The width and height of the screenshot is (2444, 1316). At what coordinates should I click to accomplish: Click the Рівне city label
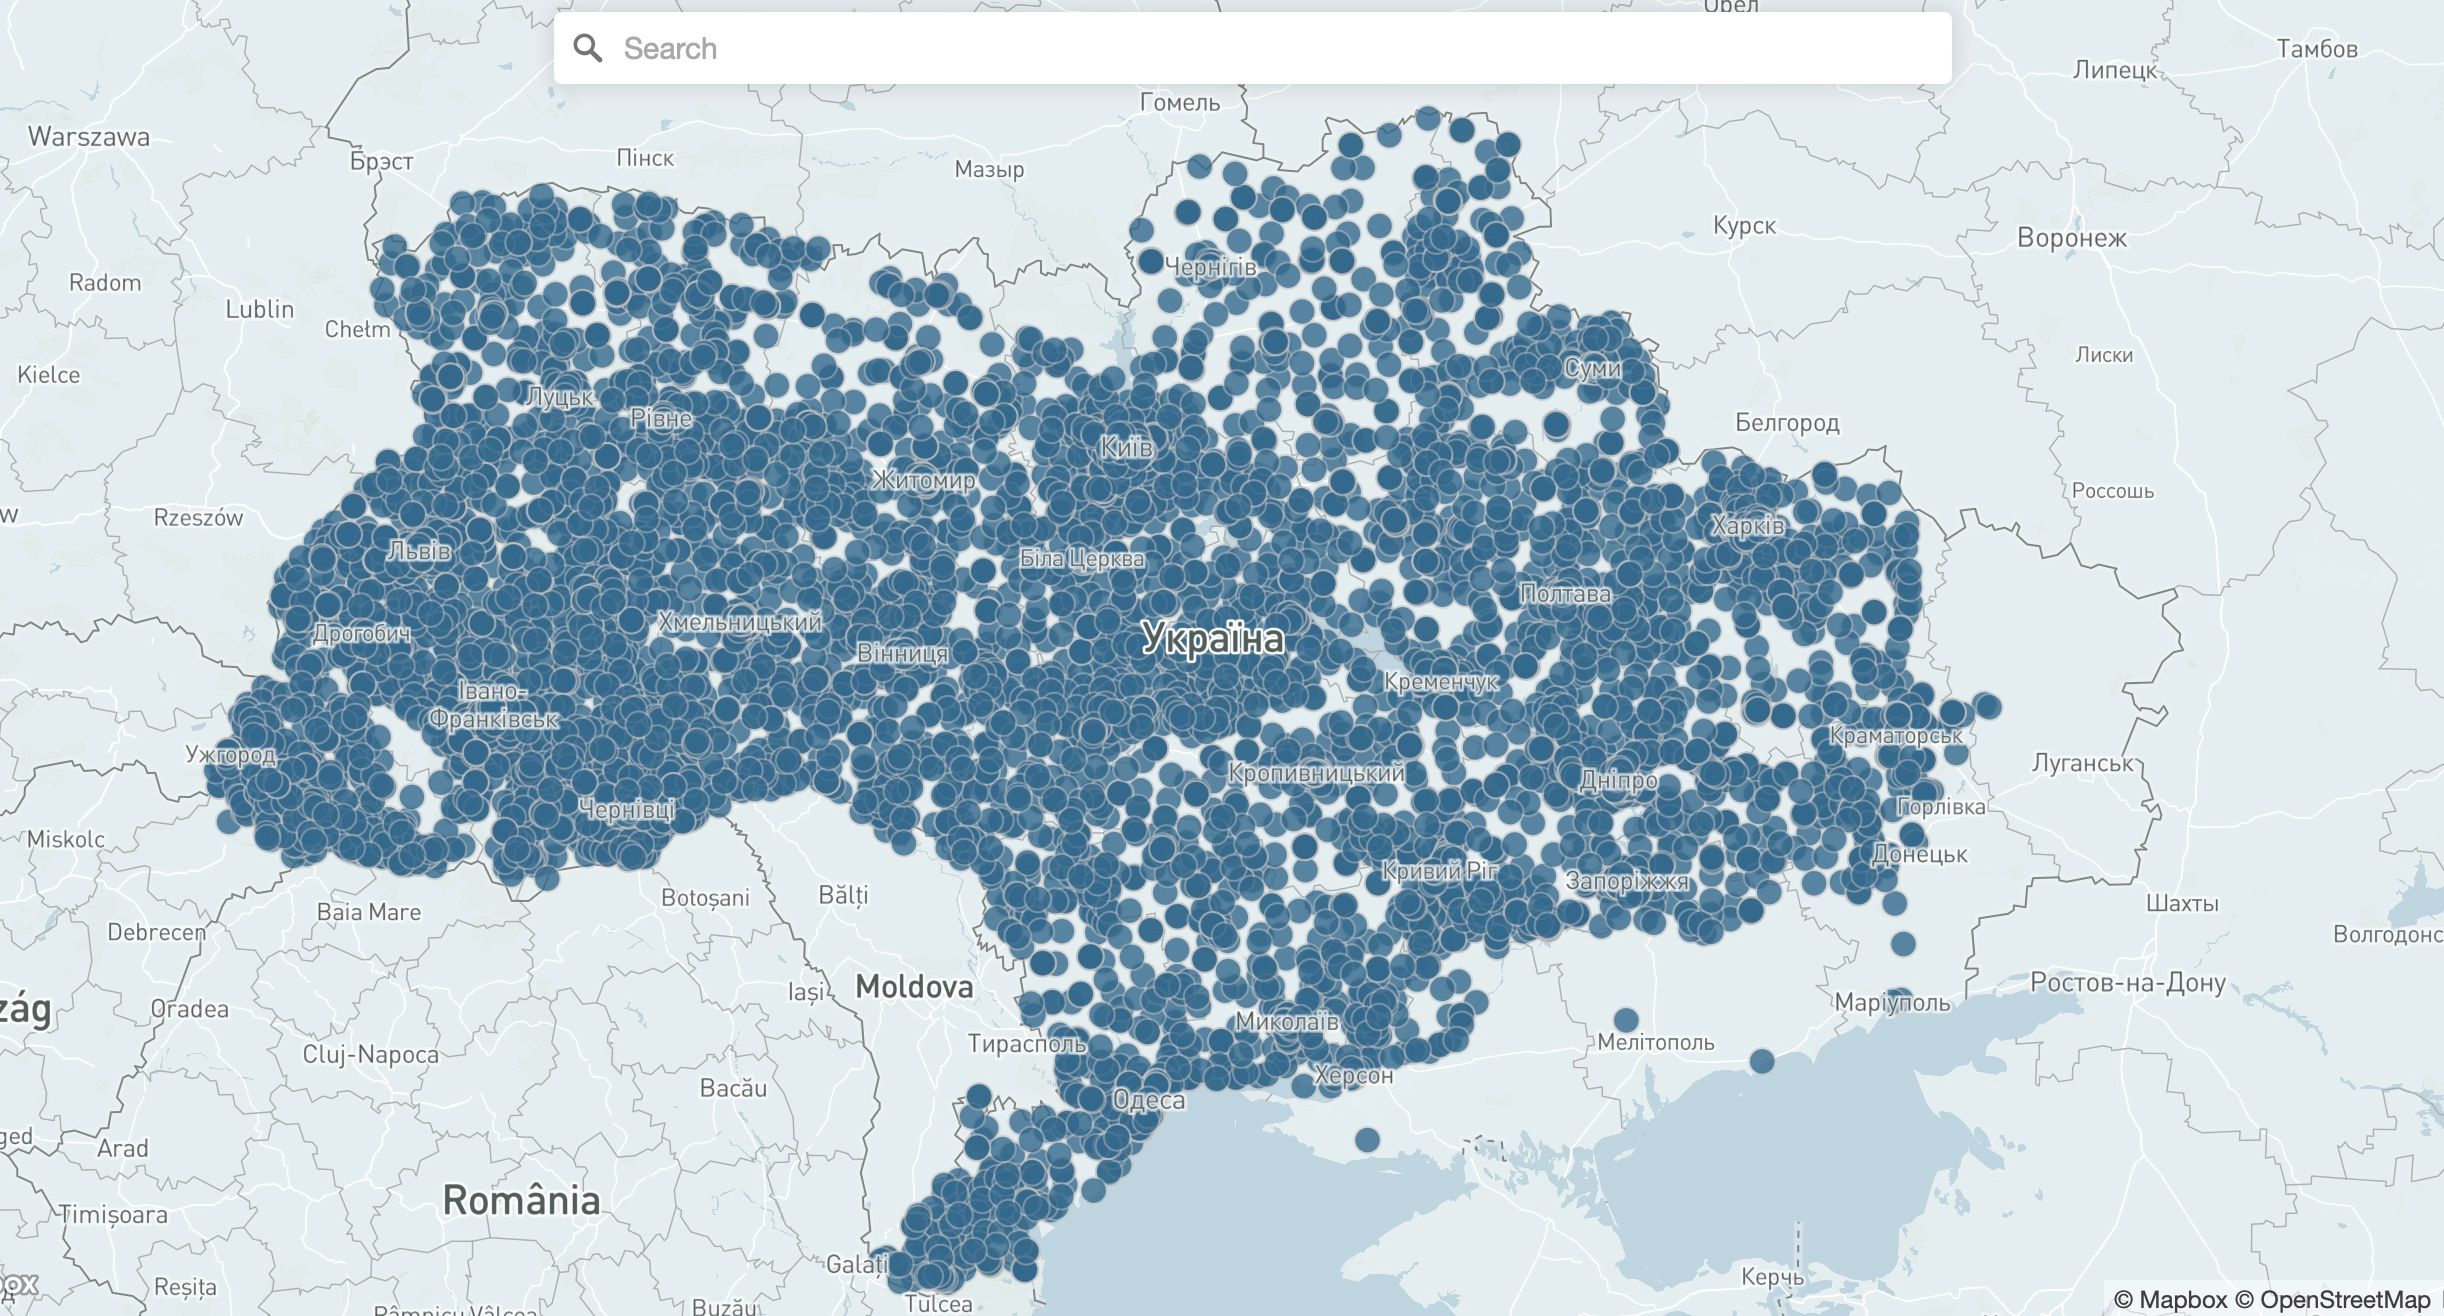[x=661, y=418]
